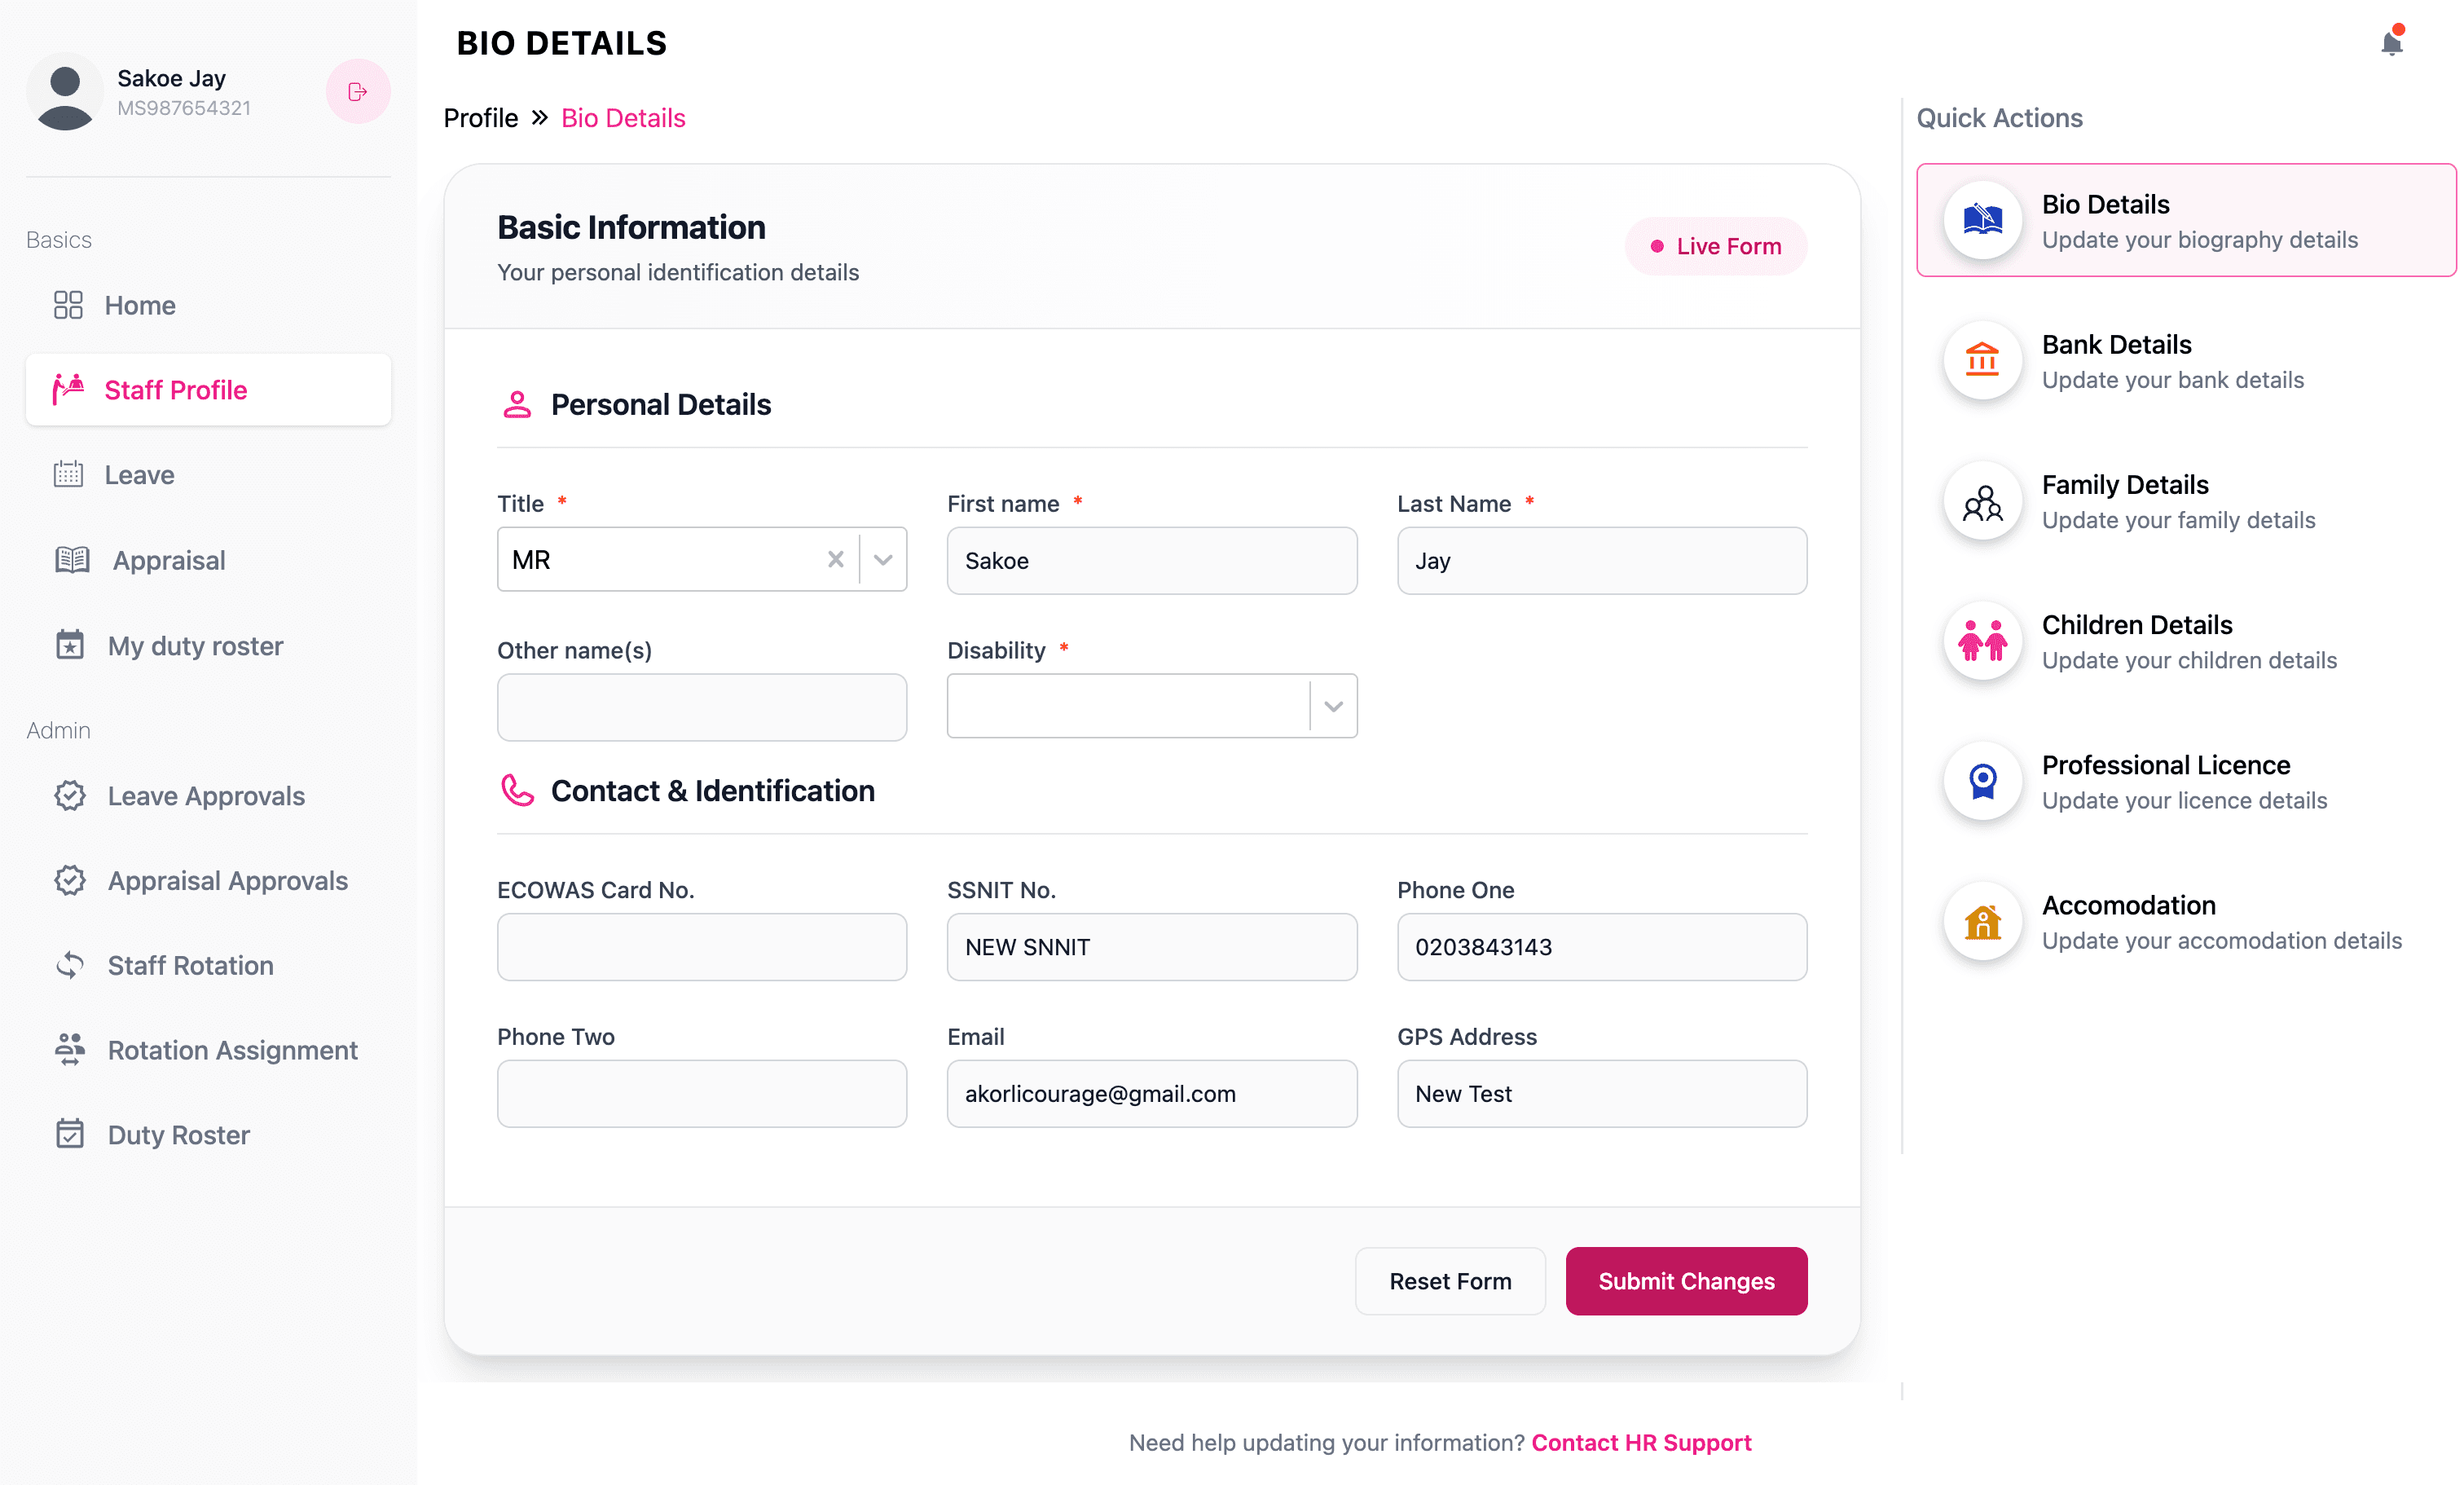Open the Title combo box showing MR
Viewport: 2464px width, 1485px height.
[702, 560]
